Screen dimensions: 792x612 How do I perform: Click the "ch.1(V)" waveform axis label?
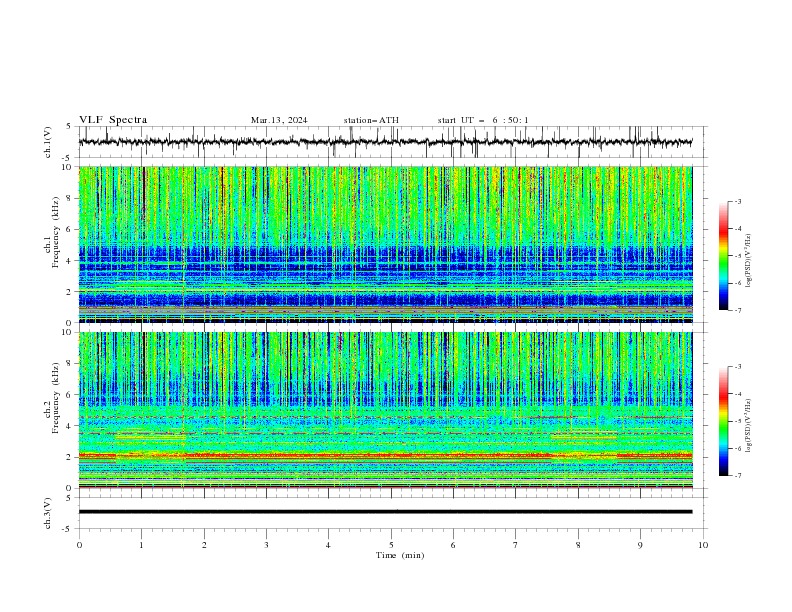[x=48, y=142]
